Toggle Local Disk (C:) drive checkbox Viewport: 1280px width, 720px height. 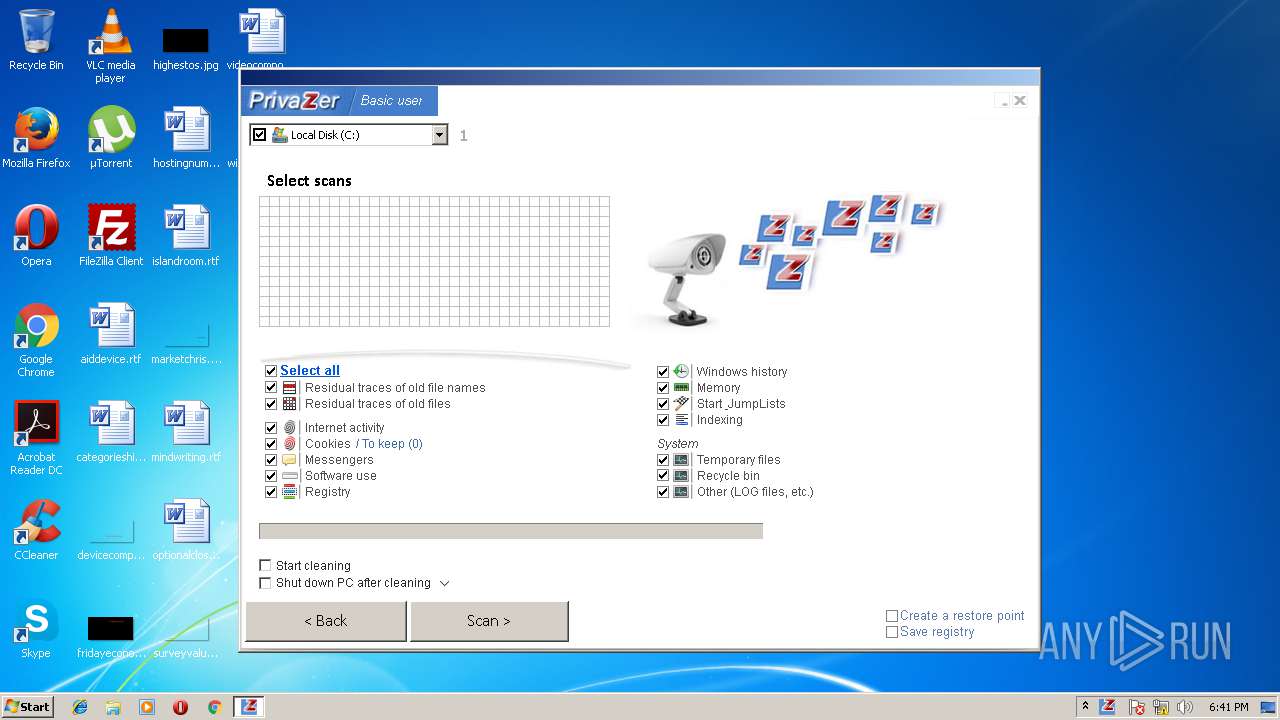click(260, 134)
